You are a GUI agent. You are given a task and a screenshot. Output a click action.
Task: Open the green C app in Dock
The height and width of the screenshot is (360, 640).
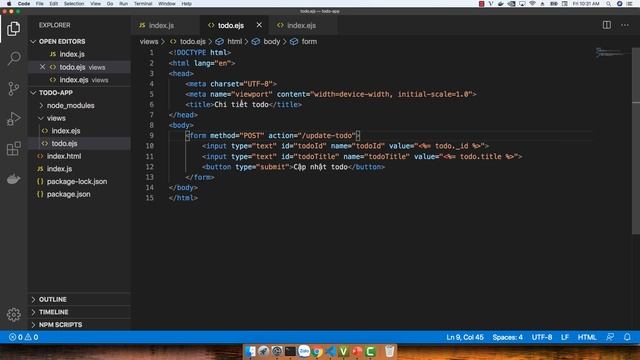(370, 351)
